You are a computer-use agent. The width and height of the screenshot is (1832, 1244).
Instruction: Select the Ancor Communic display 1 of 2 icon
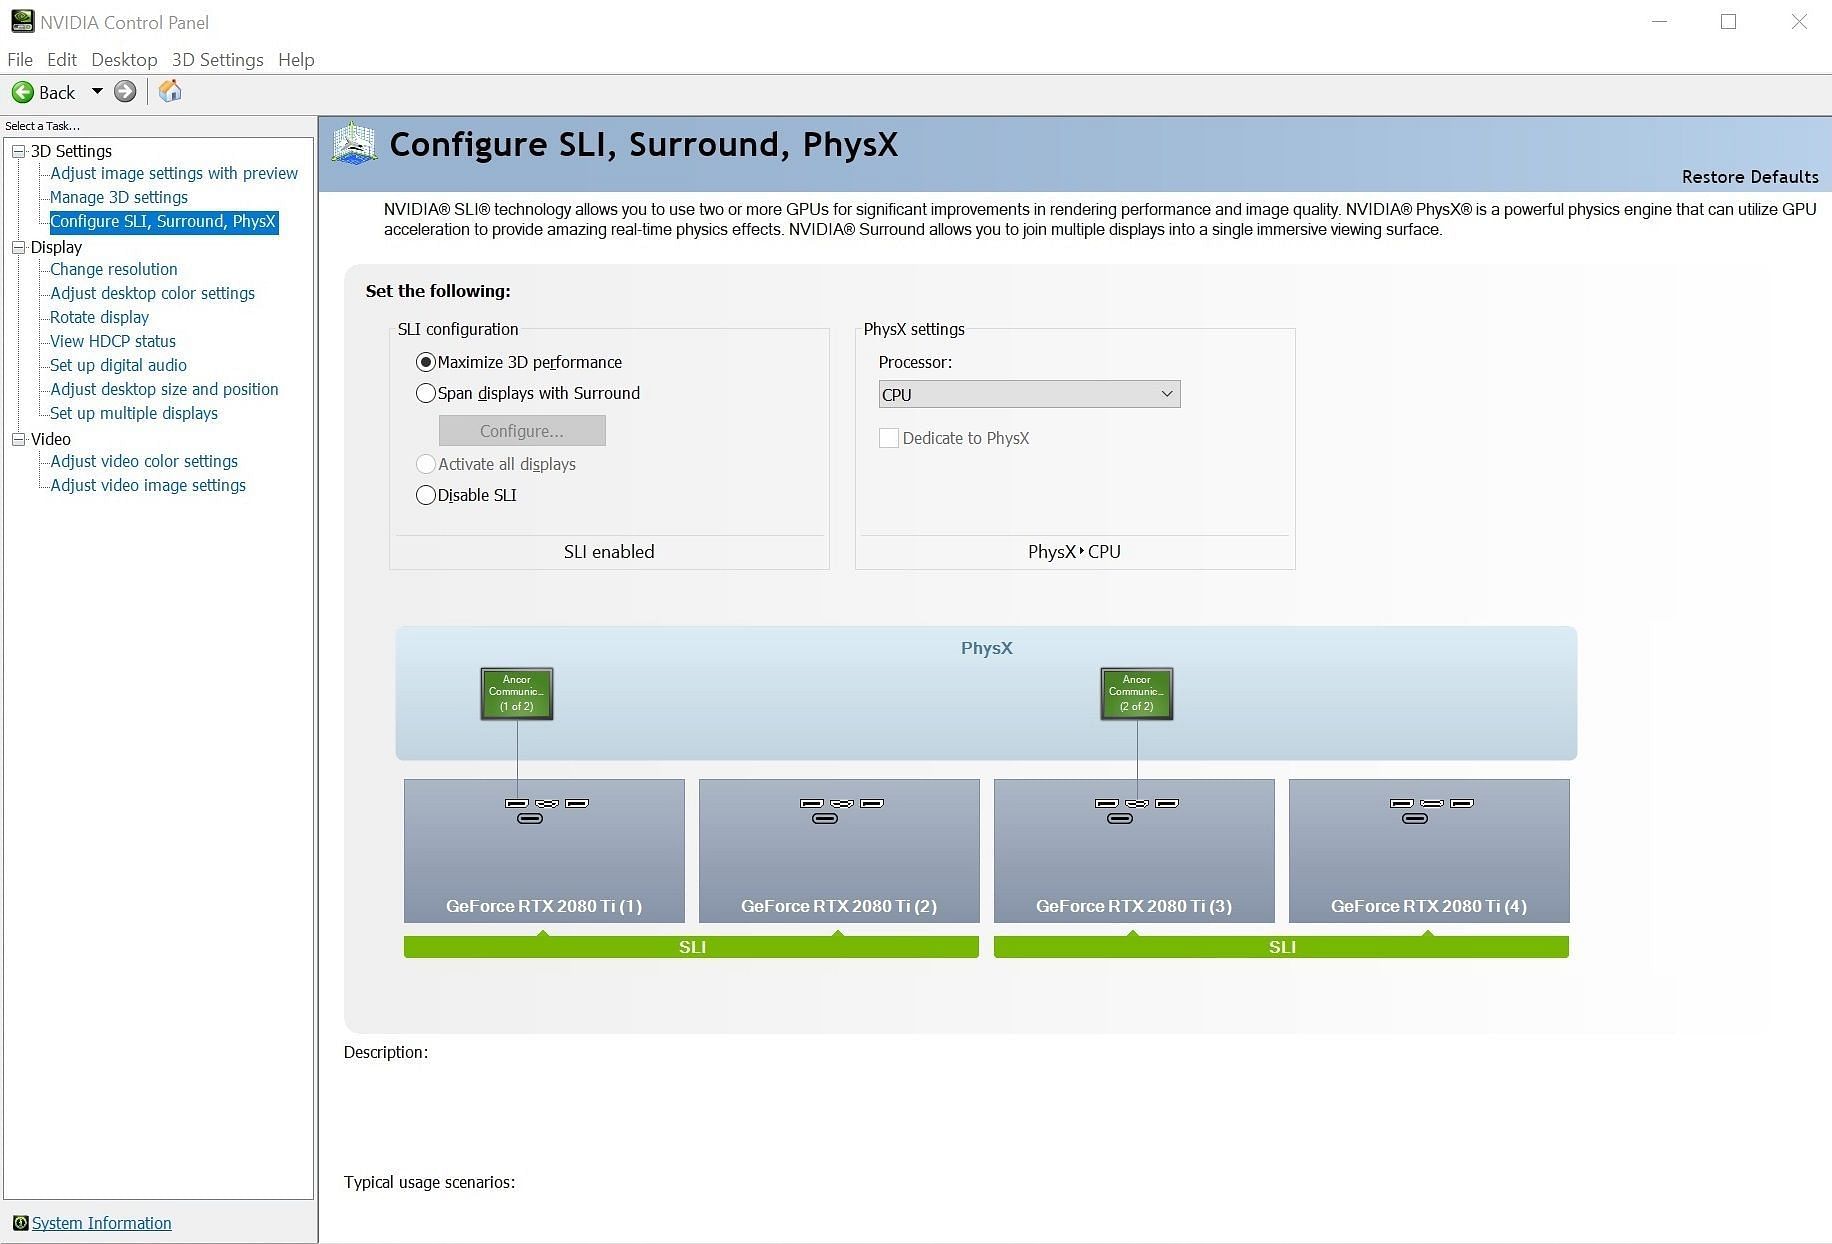517,693
